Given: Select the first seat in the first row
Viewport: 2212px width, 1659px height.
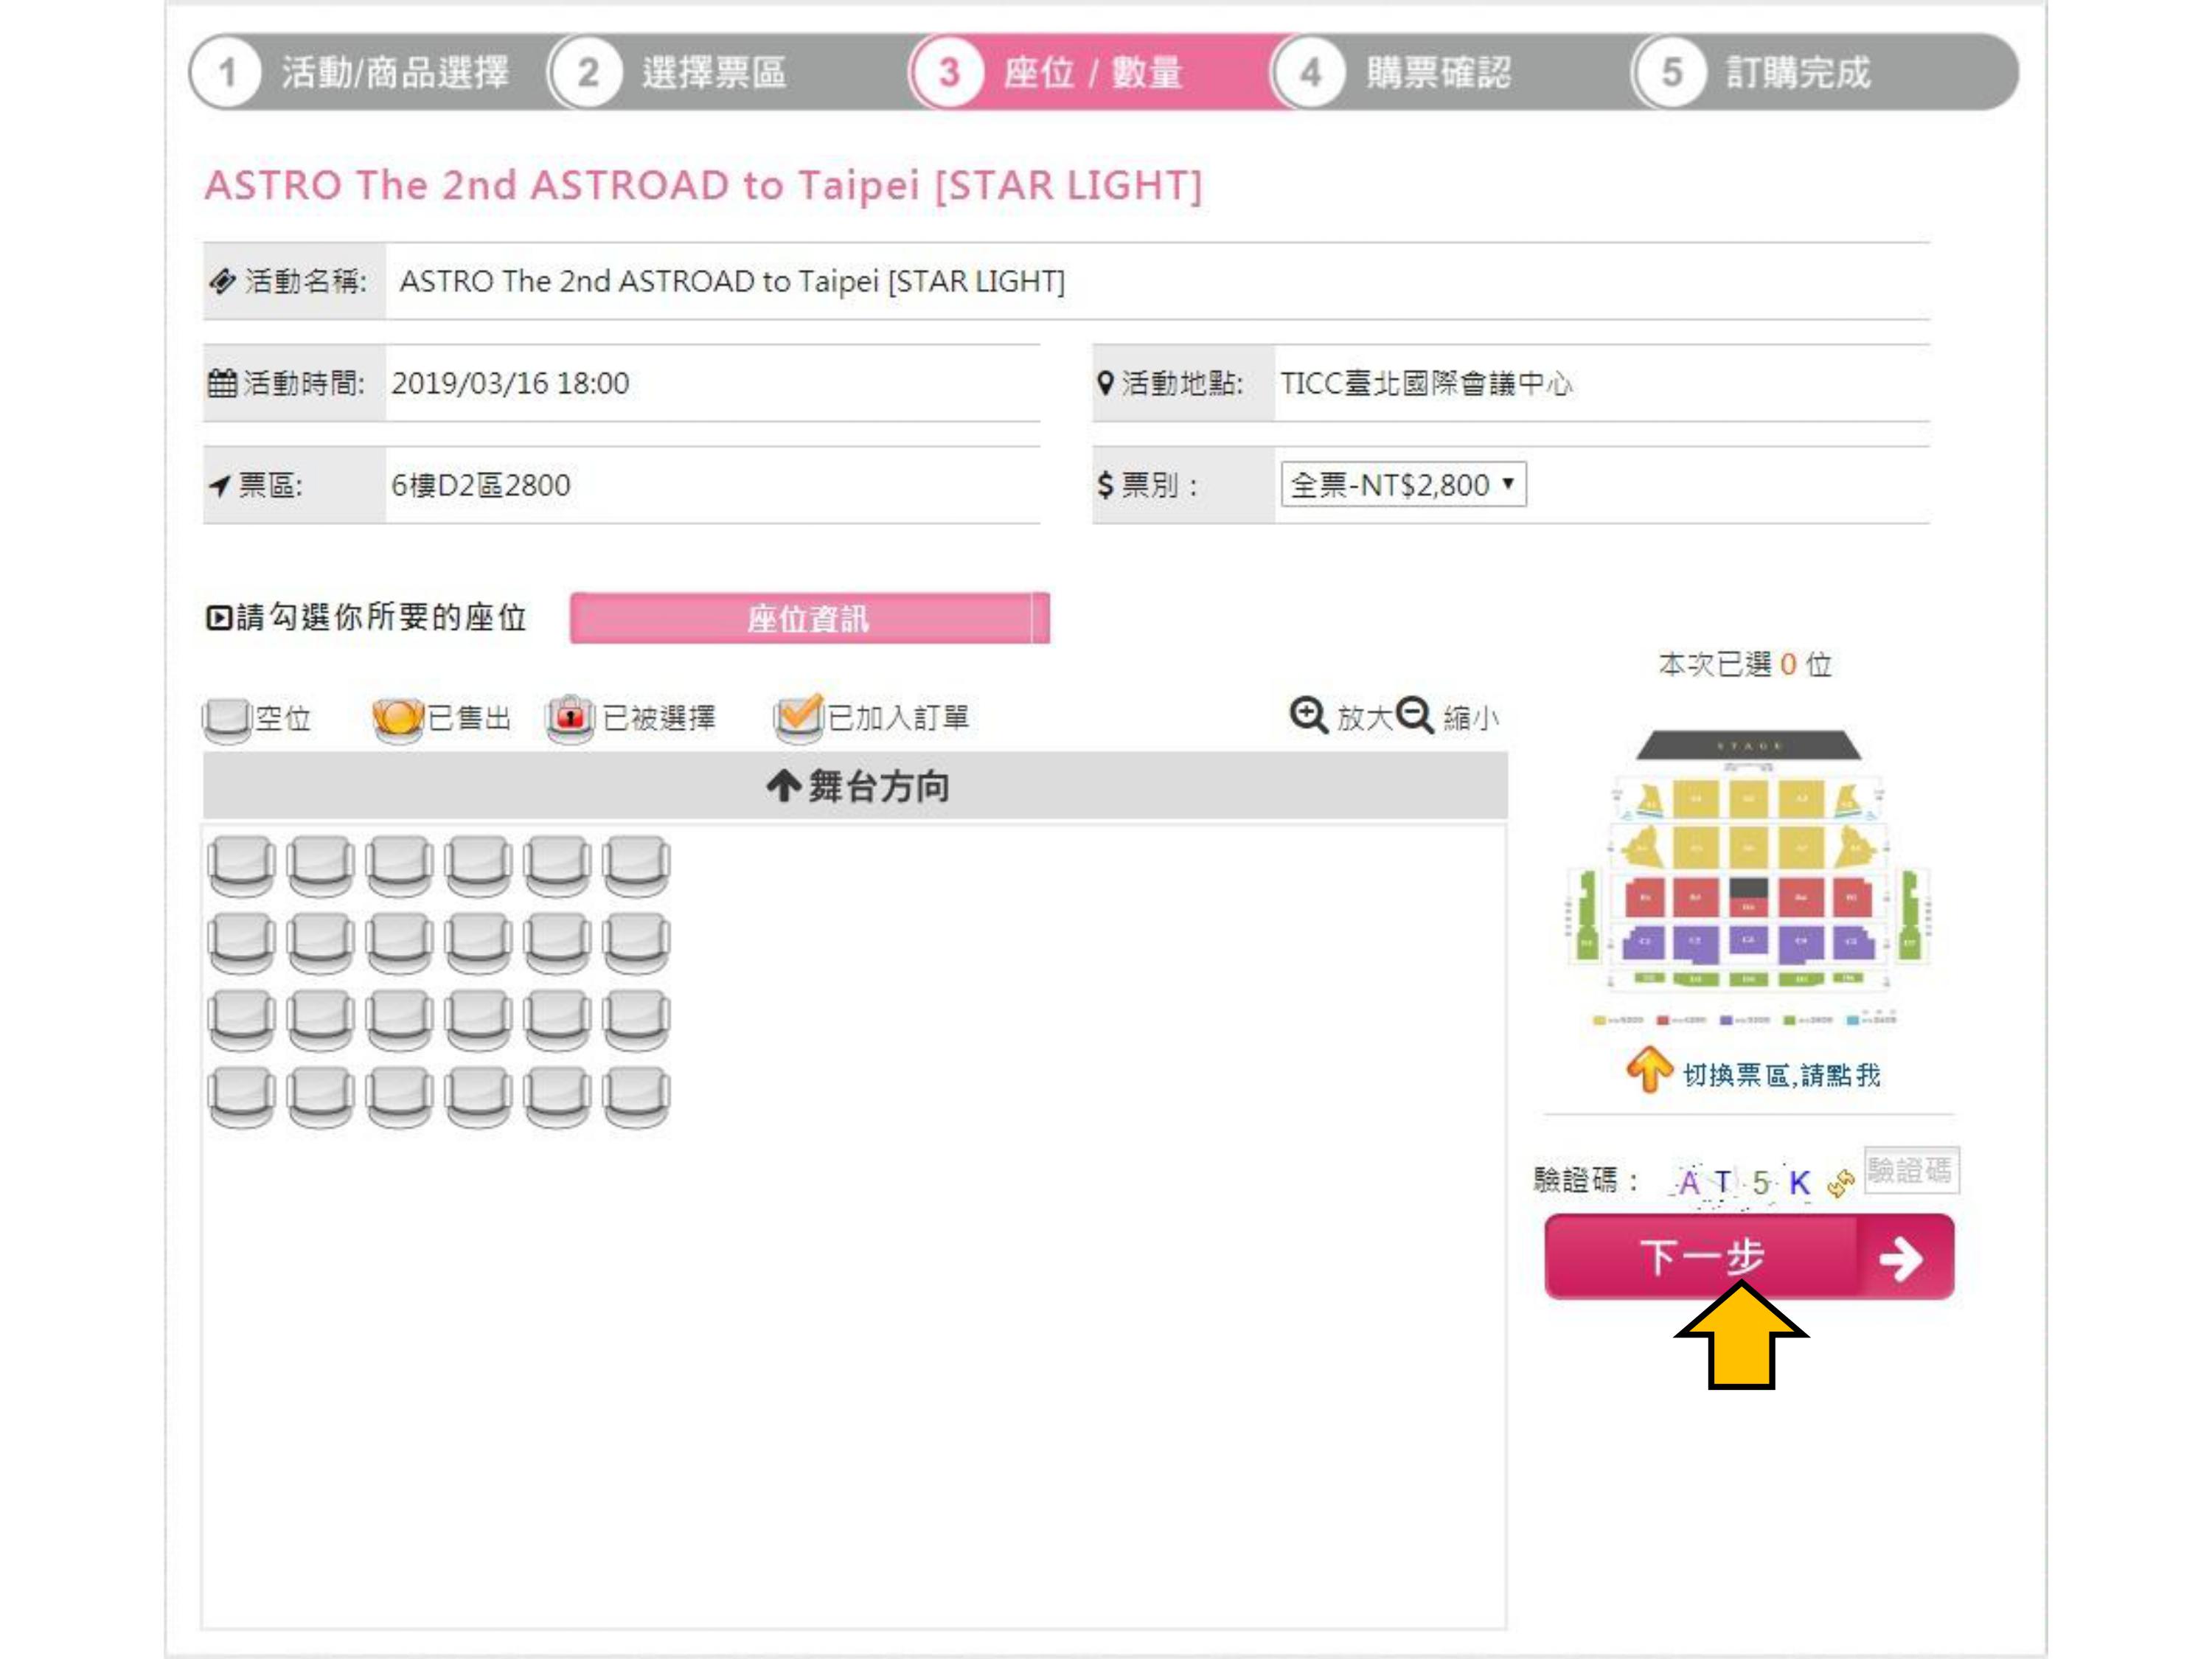Looking at the screenshot, I should point(241,865).
